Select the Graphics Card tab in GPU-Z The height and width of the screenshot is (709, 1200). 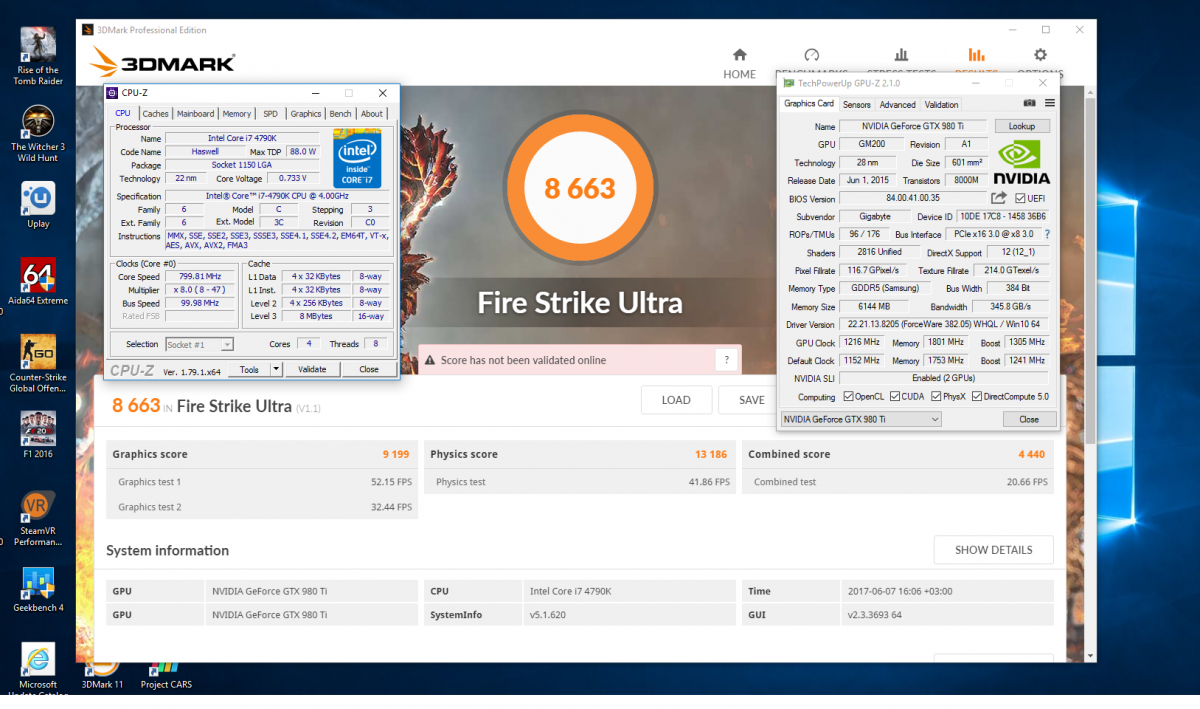[x=808, y=103]
